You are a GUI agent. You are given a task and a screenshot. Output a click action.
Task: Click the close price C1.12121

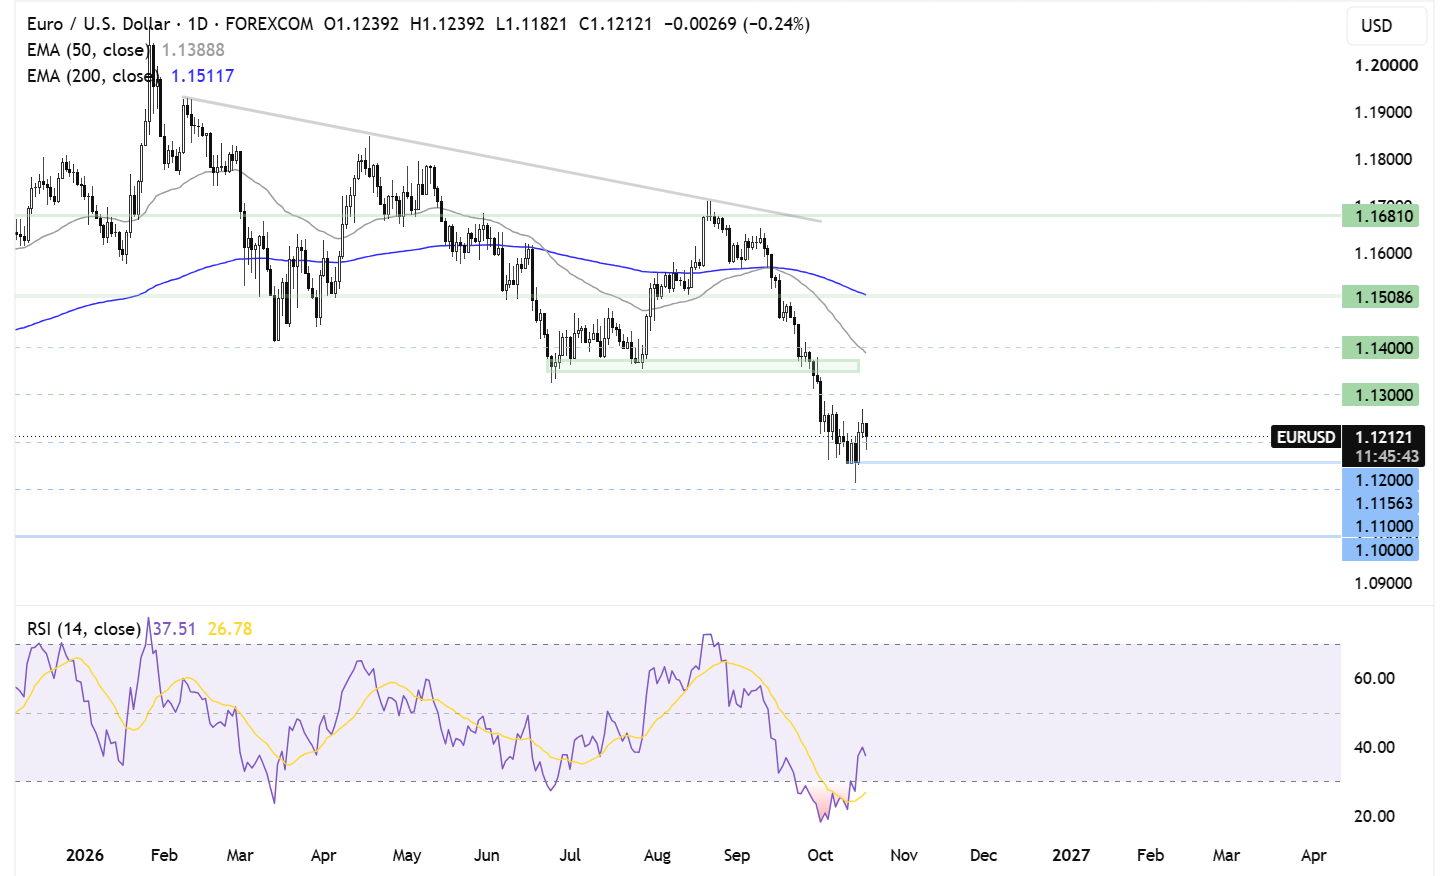[x=616, y=24]
